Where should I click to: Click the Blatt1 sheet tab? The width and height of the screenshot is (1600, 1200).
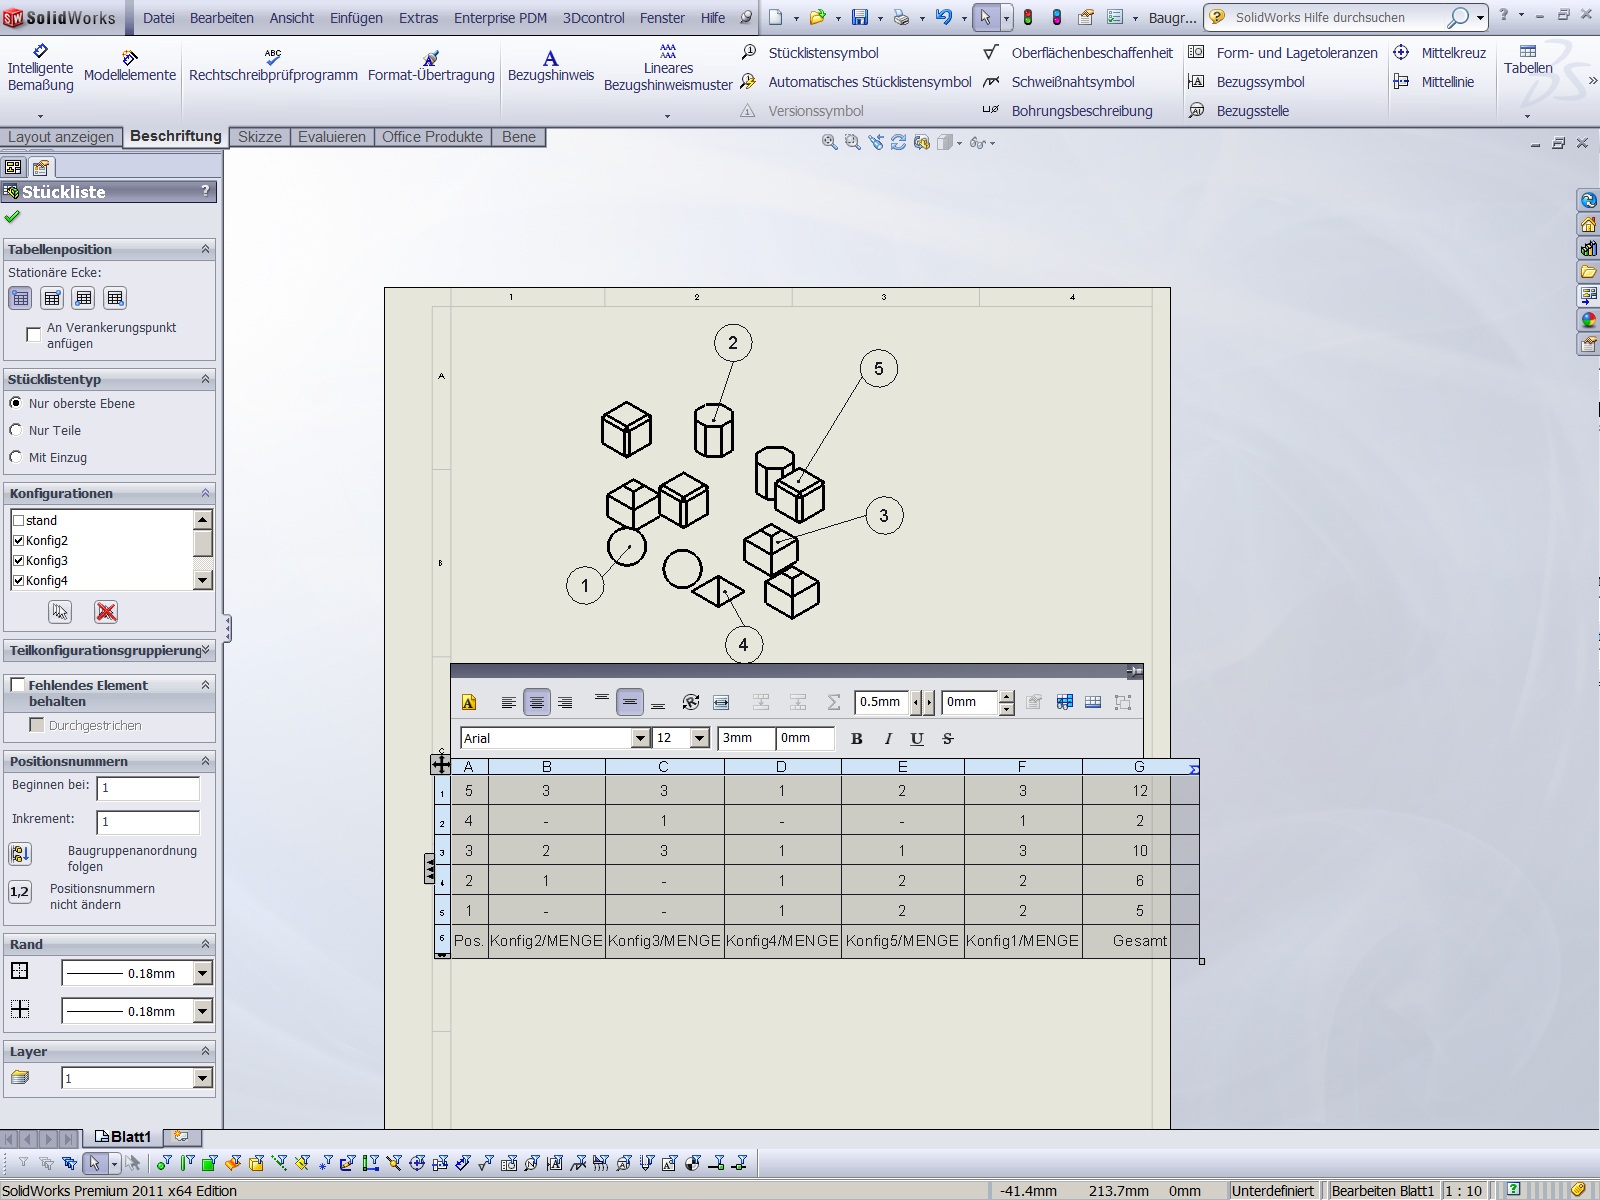click(122, 1137)
